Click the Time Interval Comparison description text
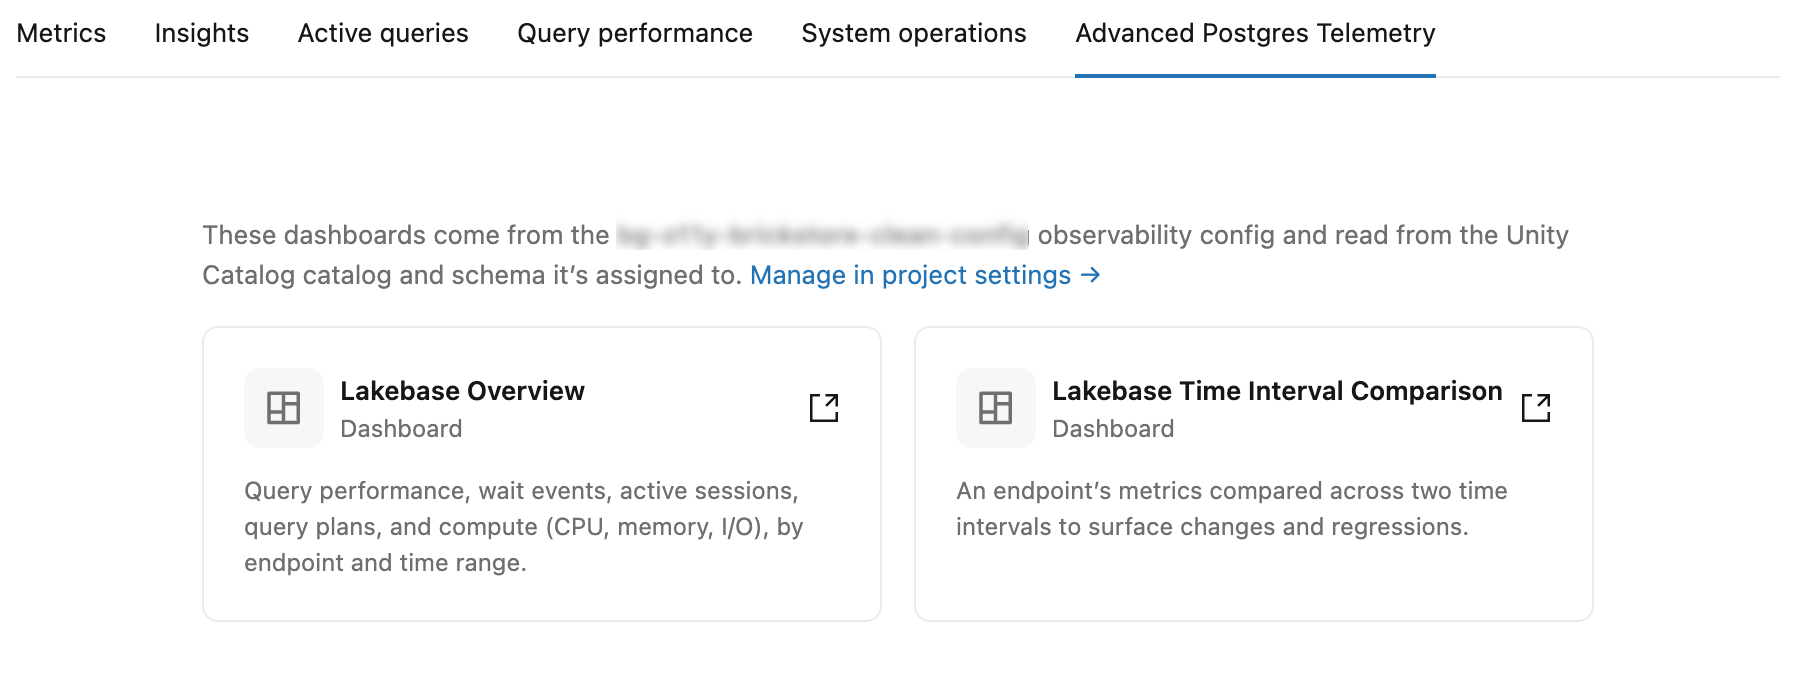This screenshot has height=688, width=1810. [1231, 509]
